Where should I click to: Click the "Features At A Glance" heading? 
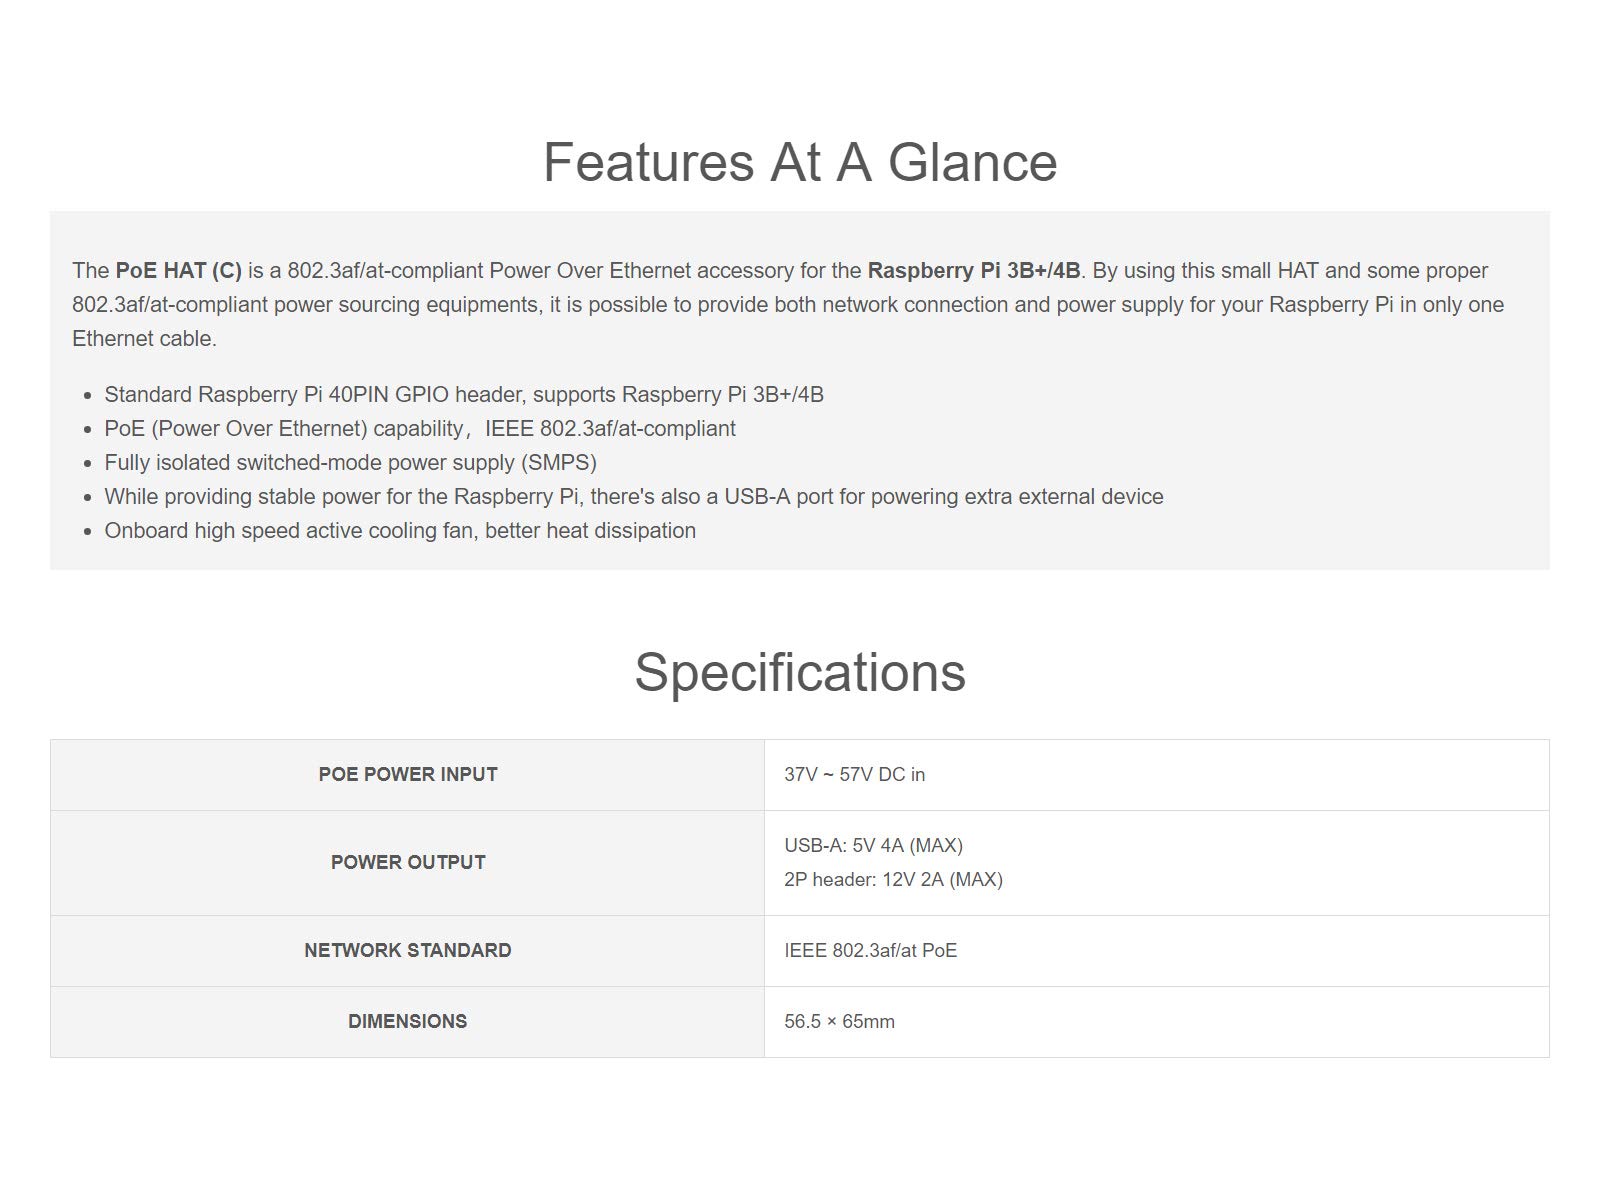click(800, 162)
